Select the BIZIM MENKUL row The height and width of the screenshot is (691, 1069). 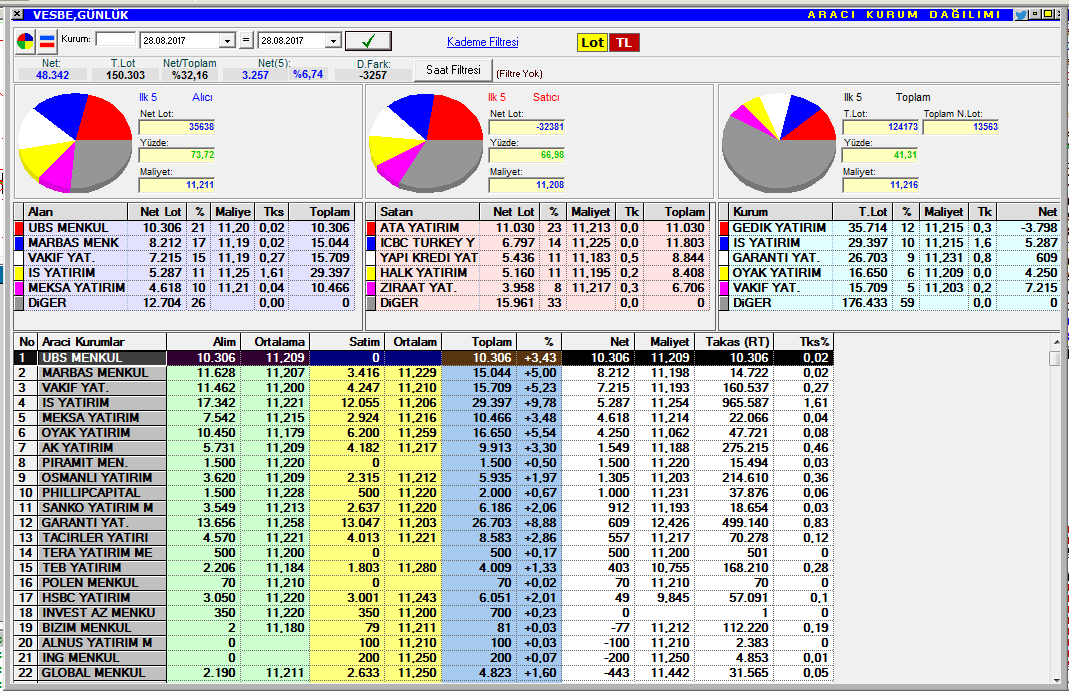pos(423,628)
